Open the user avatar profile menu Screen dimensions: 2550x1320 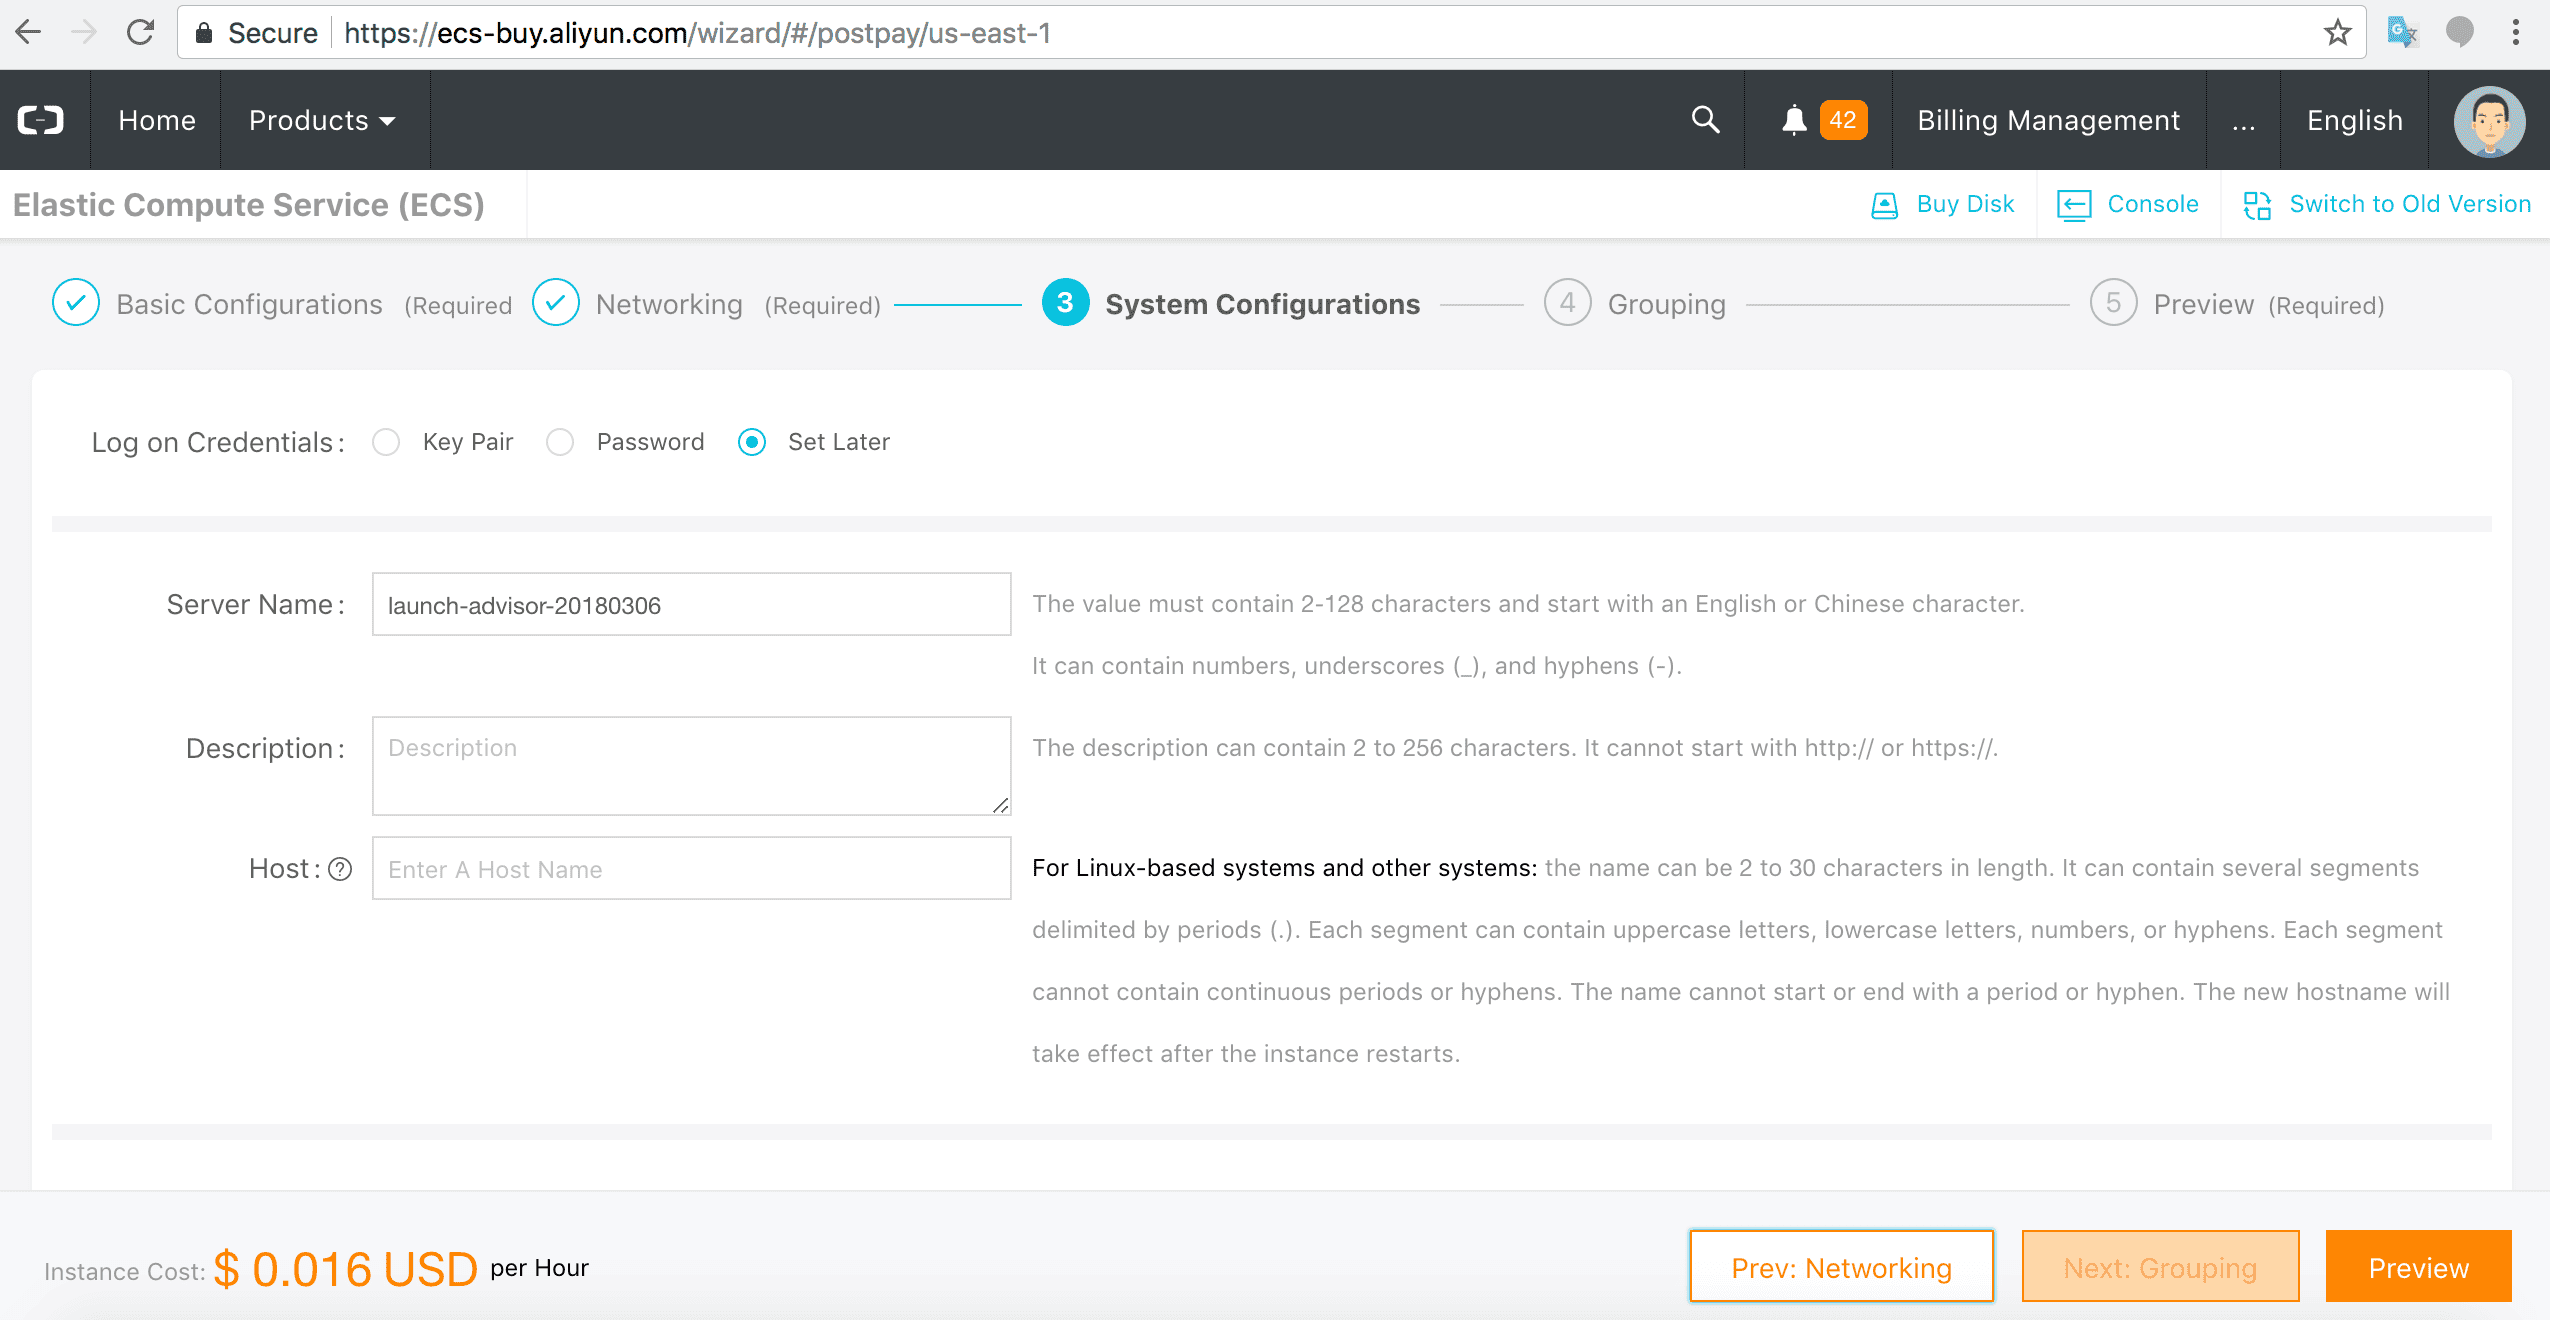2489,121
